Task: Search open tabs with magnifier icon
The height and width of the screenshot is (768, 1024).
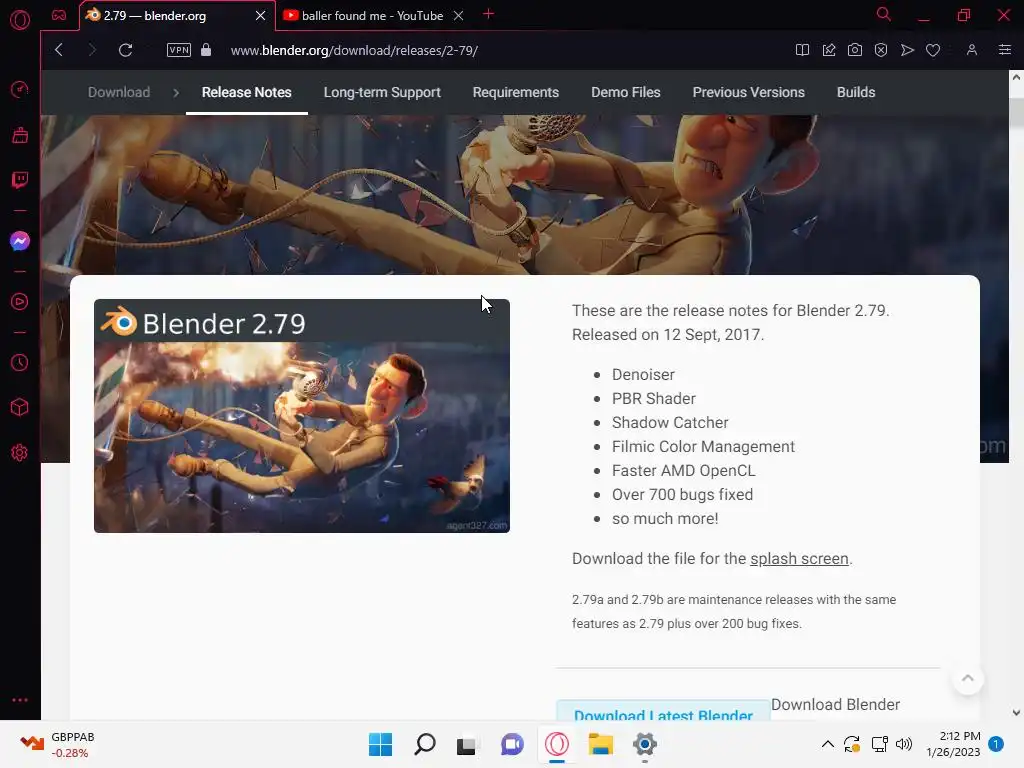Action: click(884, 14)
